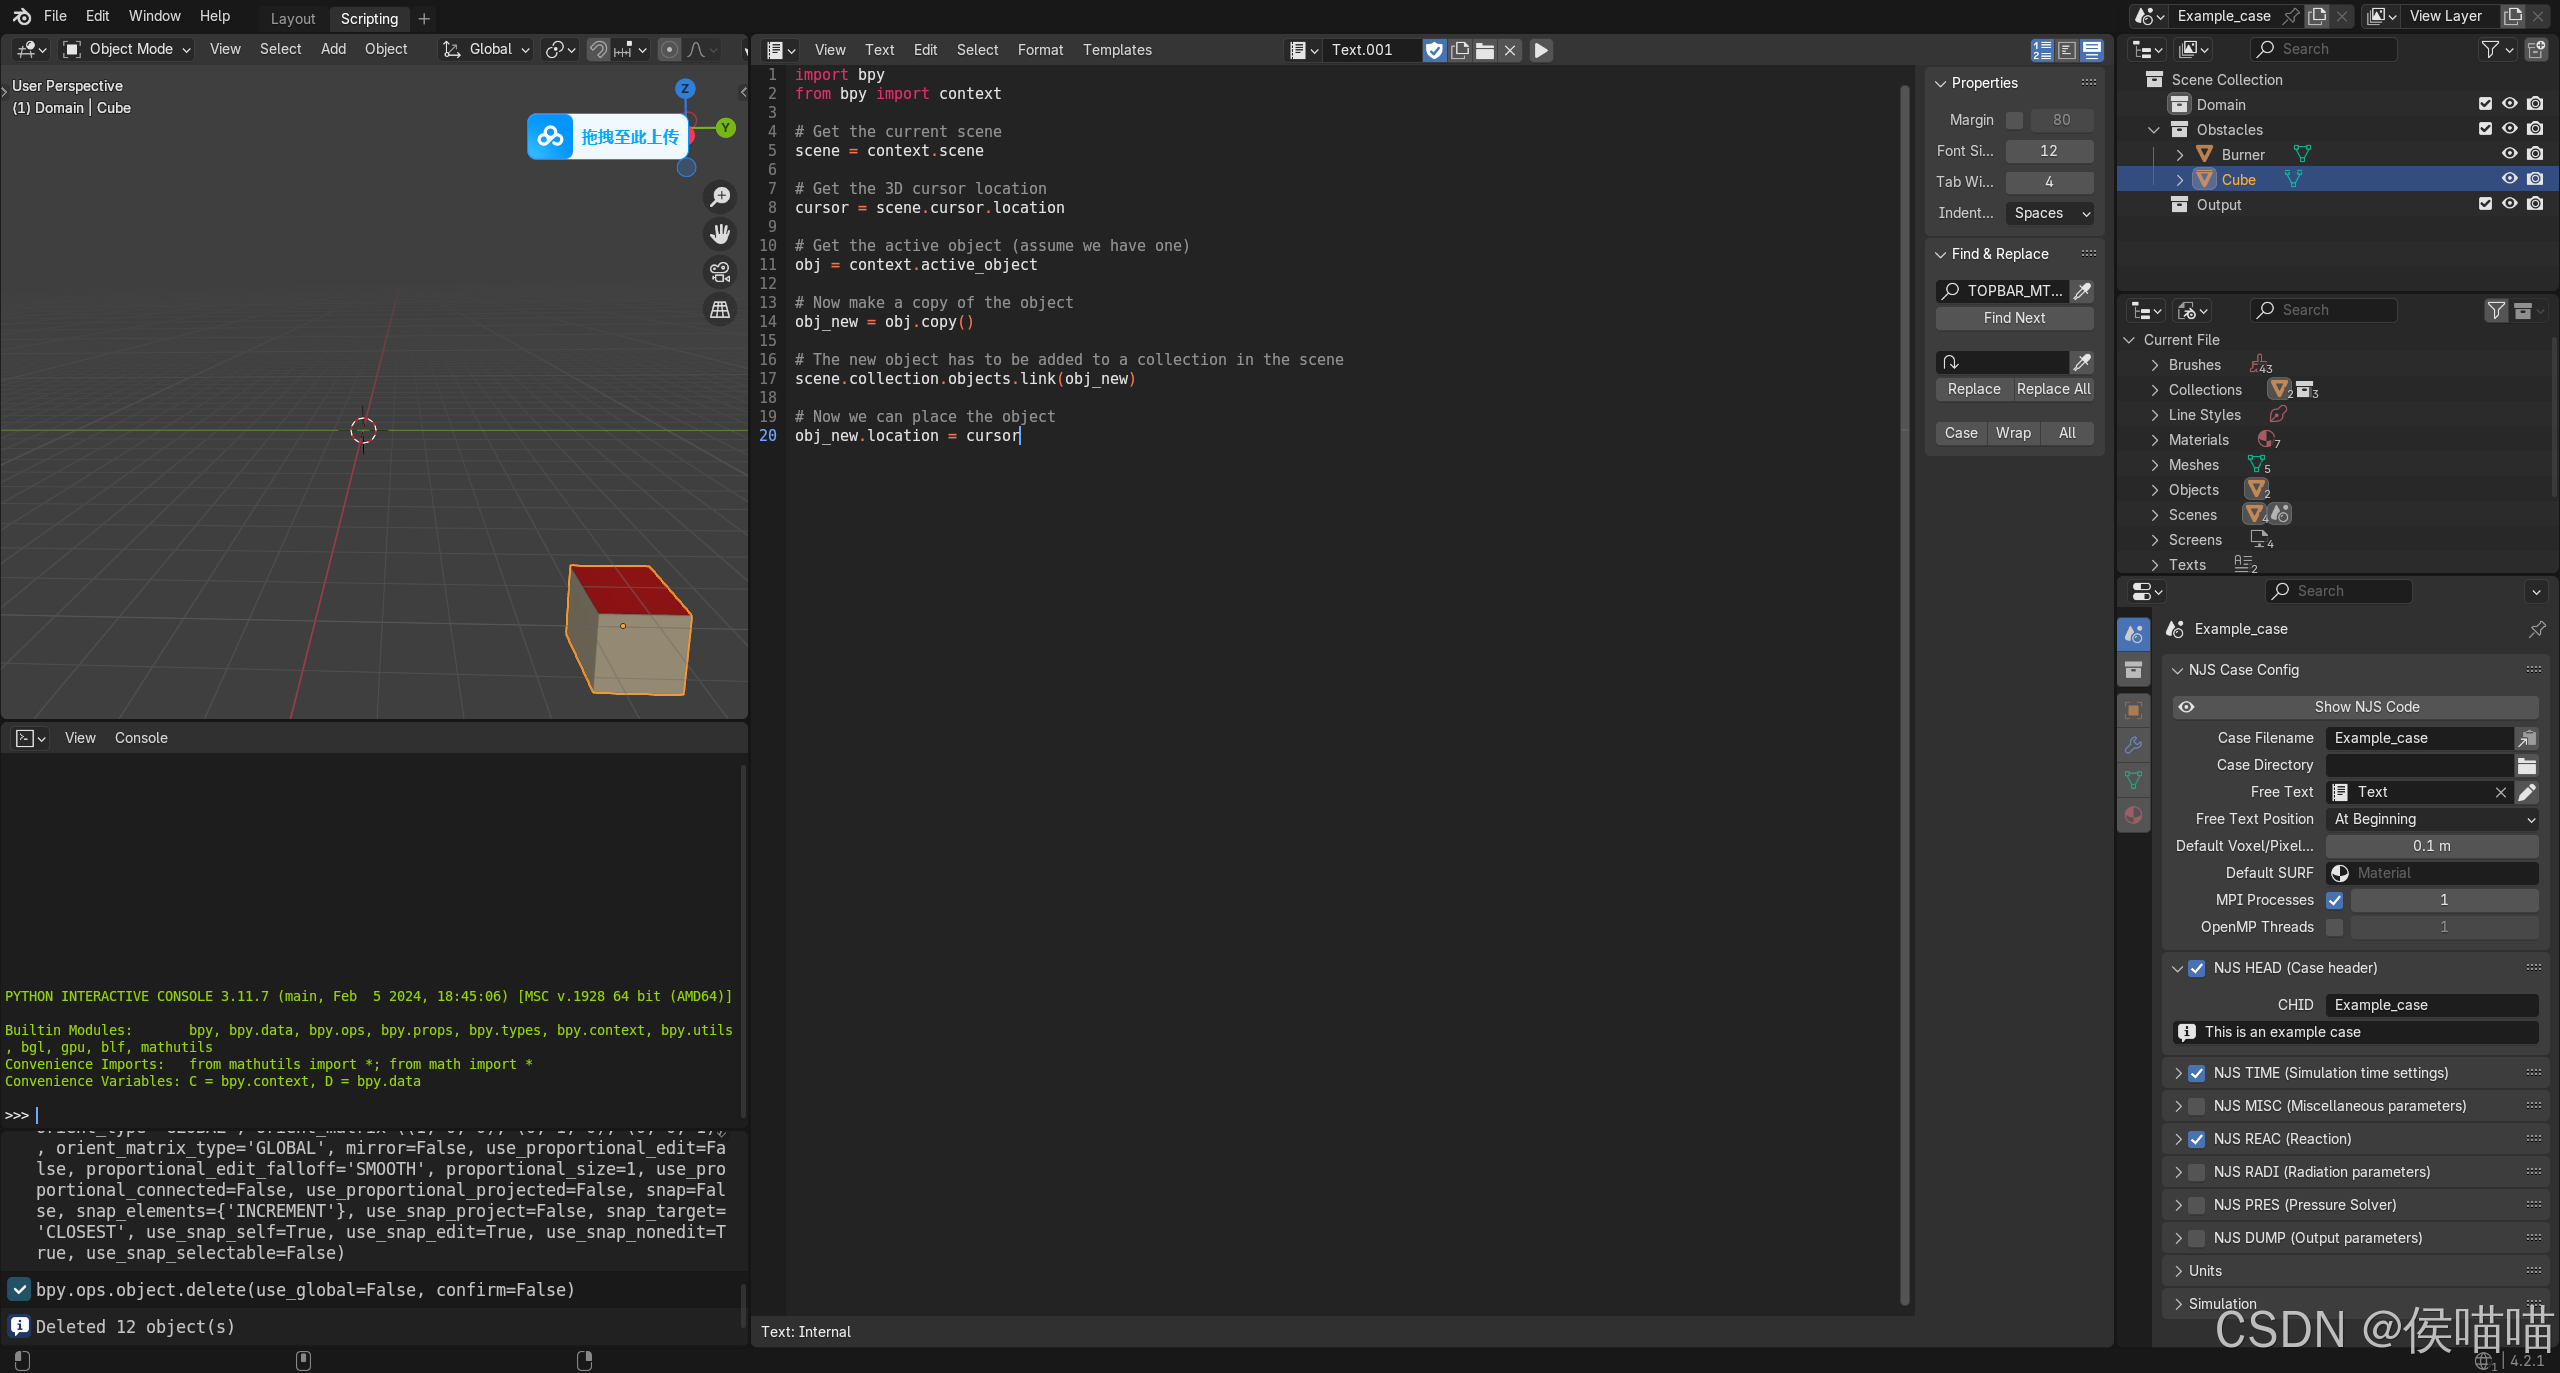Viewport: 2560px width, 1373px height.
Task: Click the Scripting workspace tab
Action: (x=367, y=17)
